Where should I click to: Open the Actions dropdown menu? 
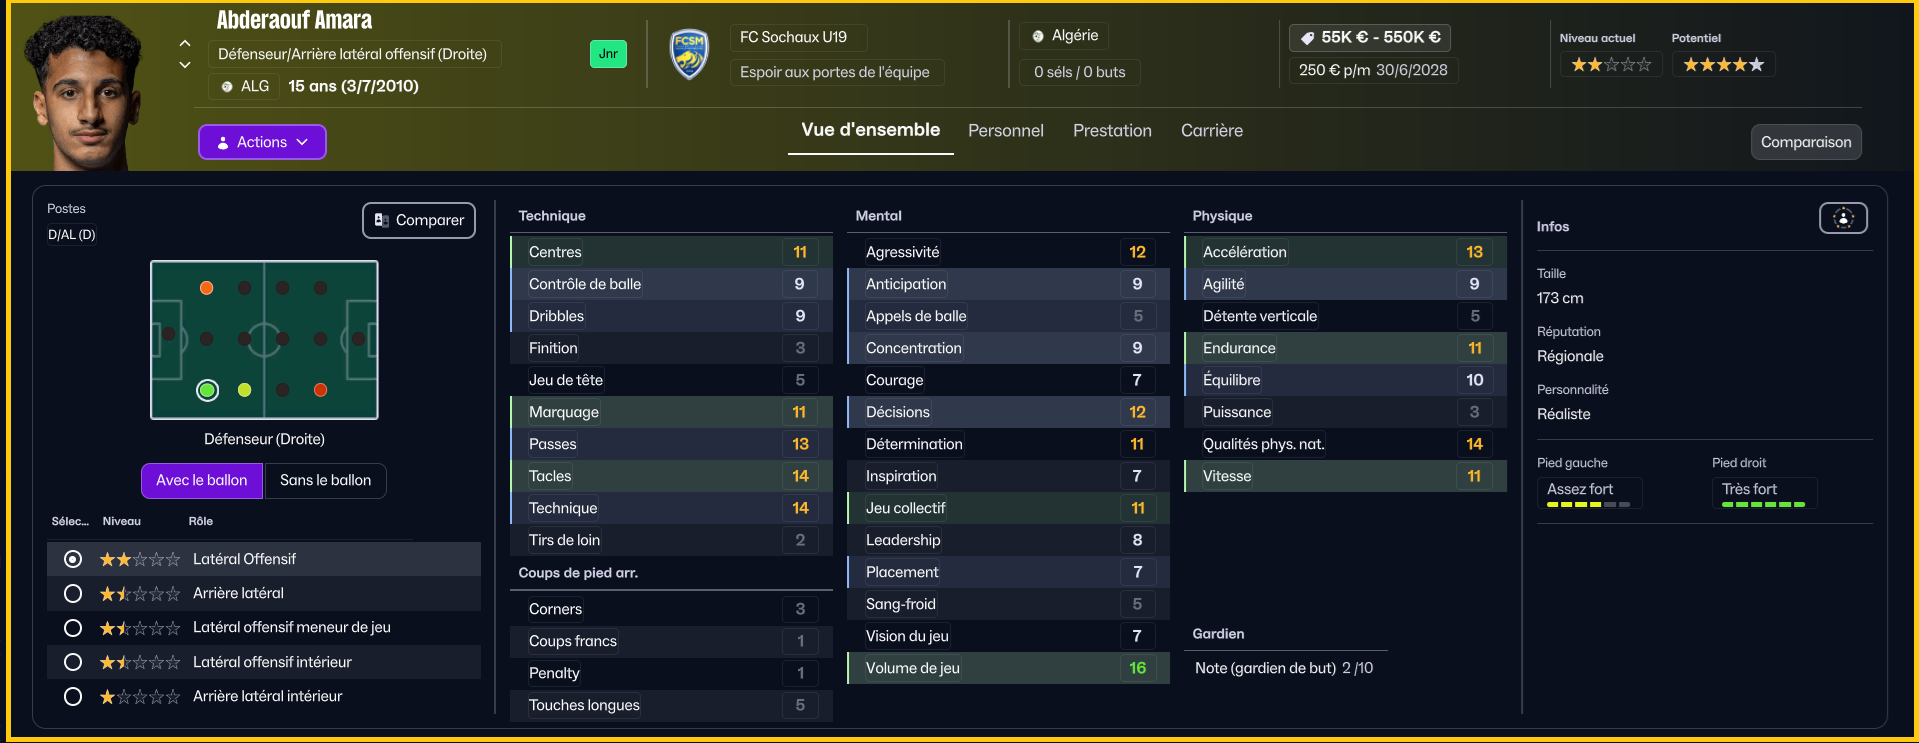click(x=262, y=142)
